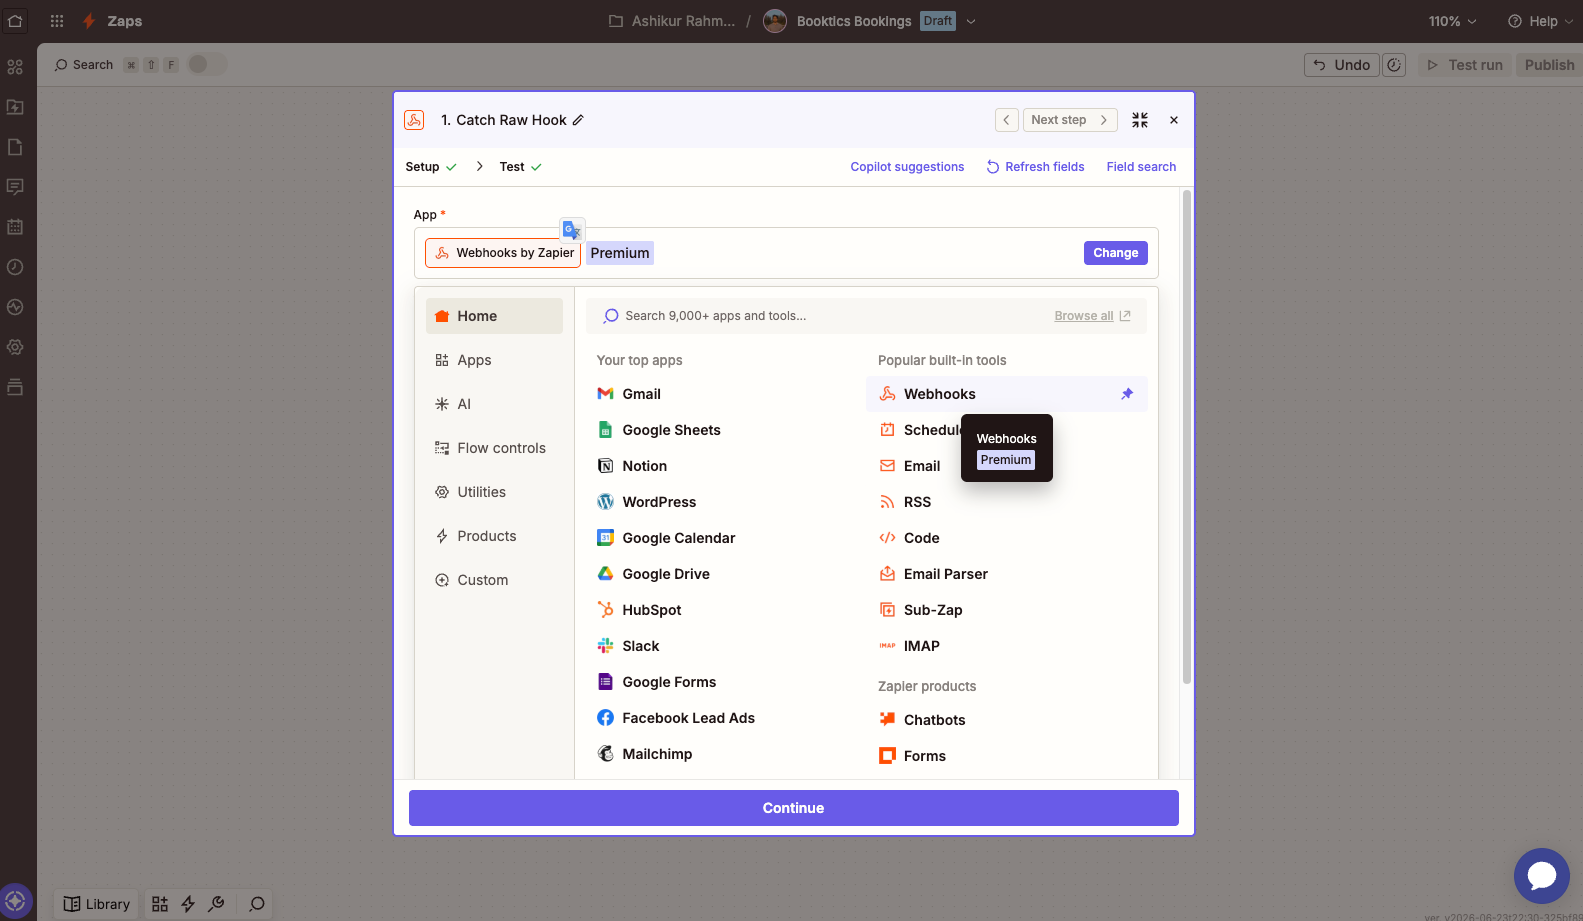This screenshot has height=921, width=1583.
Task: Click the Change app button
Action: [x=1115, y=253]
